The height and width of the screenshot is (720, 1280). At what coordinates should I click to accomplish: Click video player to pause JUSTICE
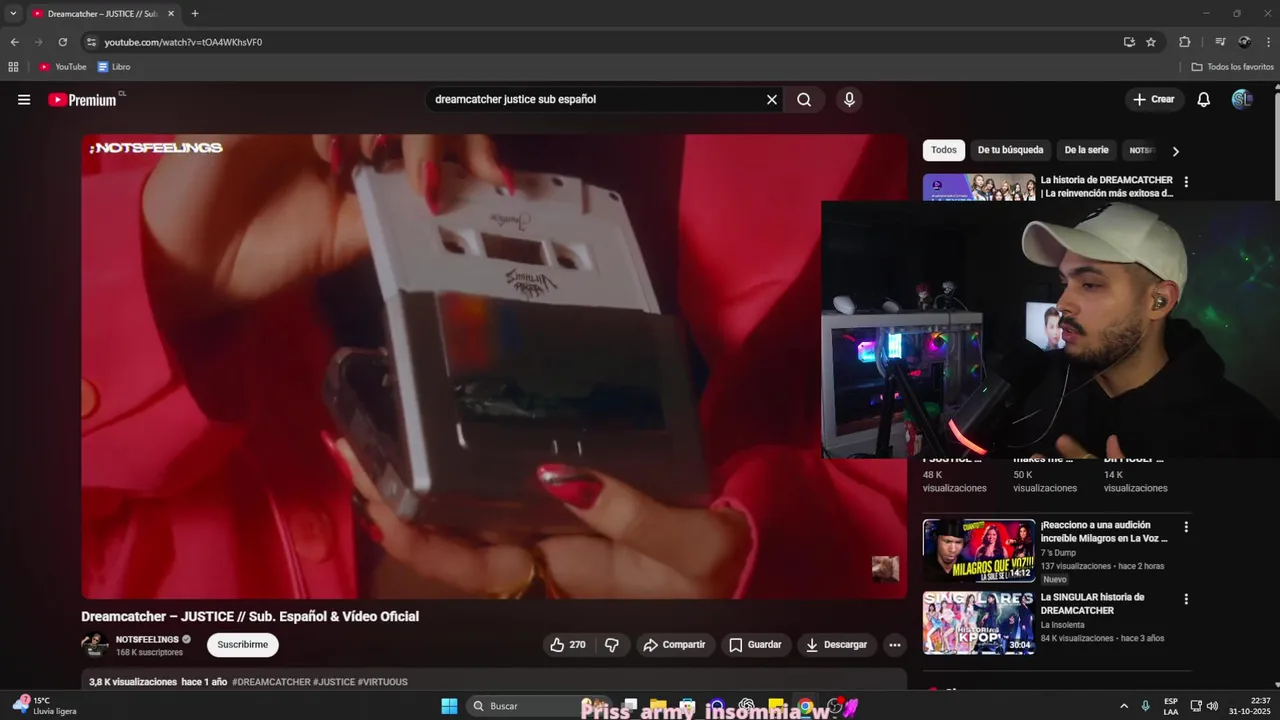click(x=494, y=366)
